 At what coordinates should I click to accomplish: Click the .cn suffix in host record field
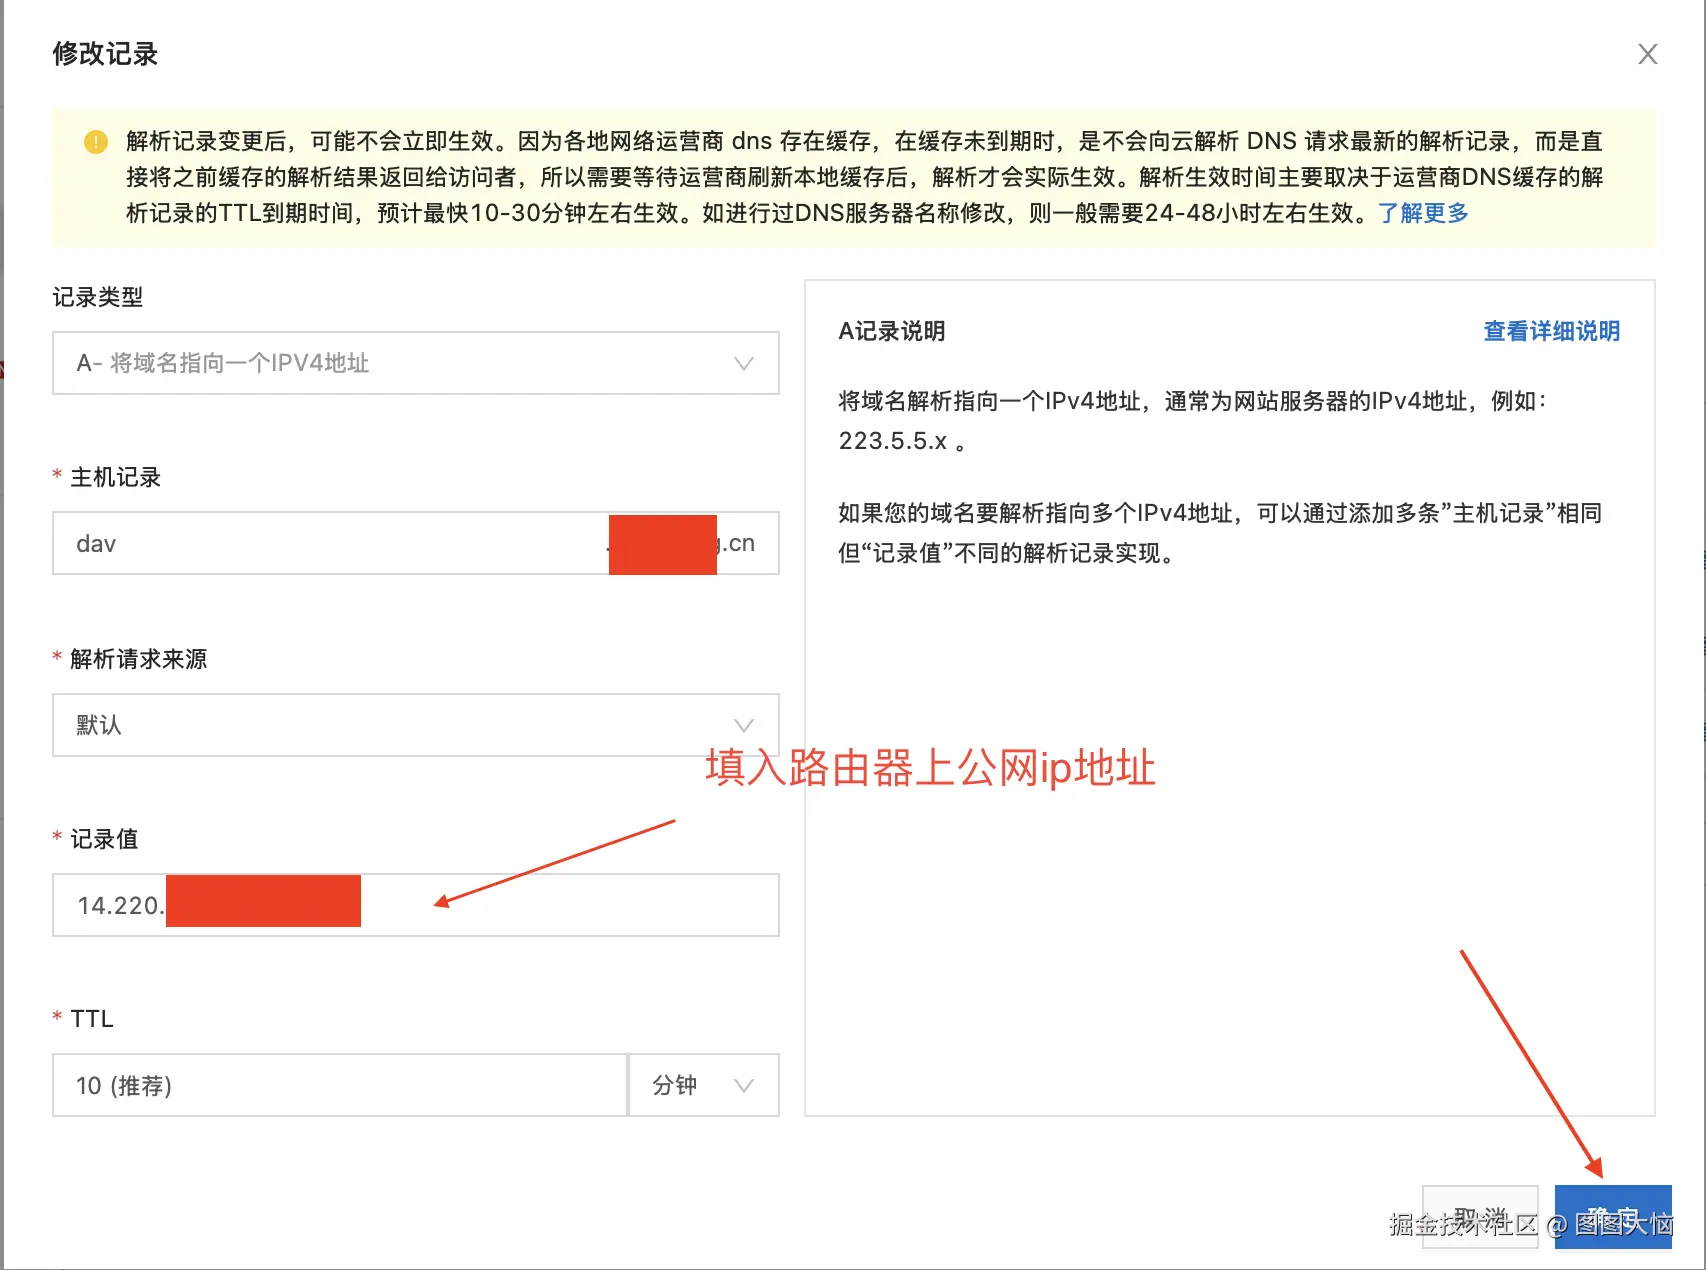[x=742, y=543]
